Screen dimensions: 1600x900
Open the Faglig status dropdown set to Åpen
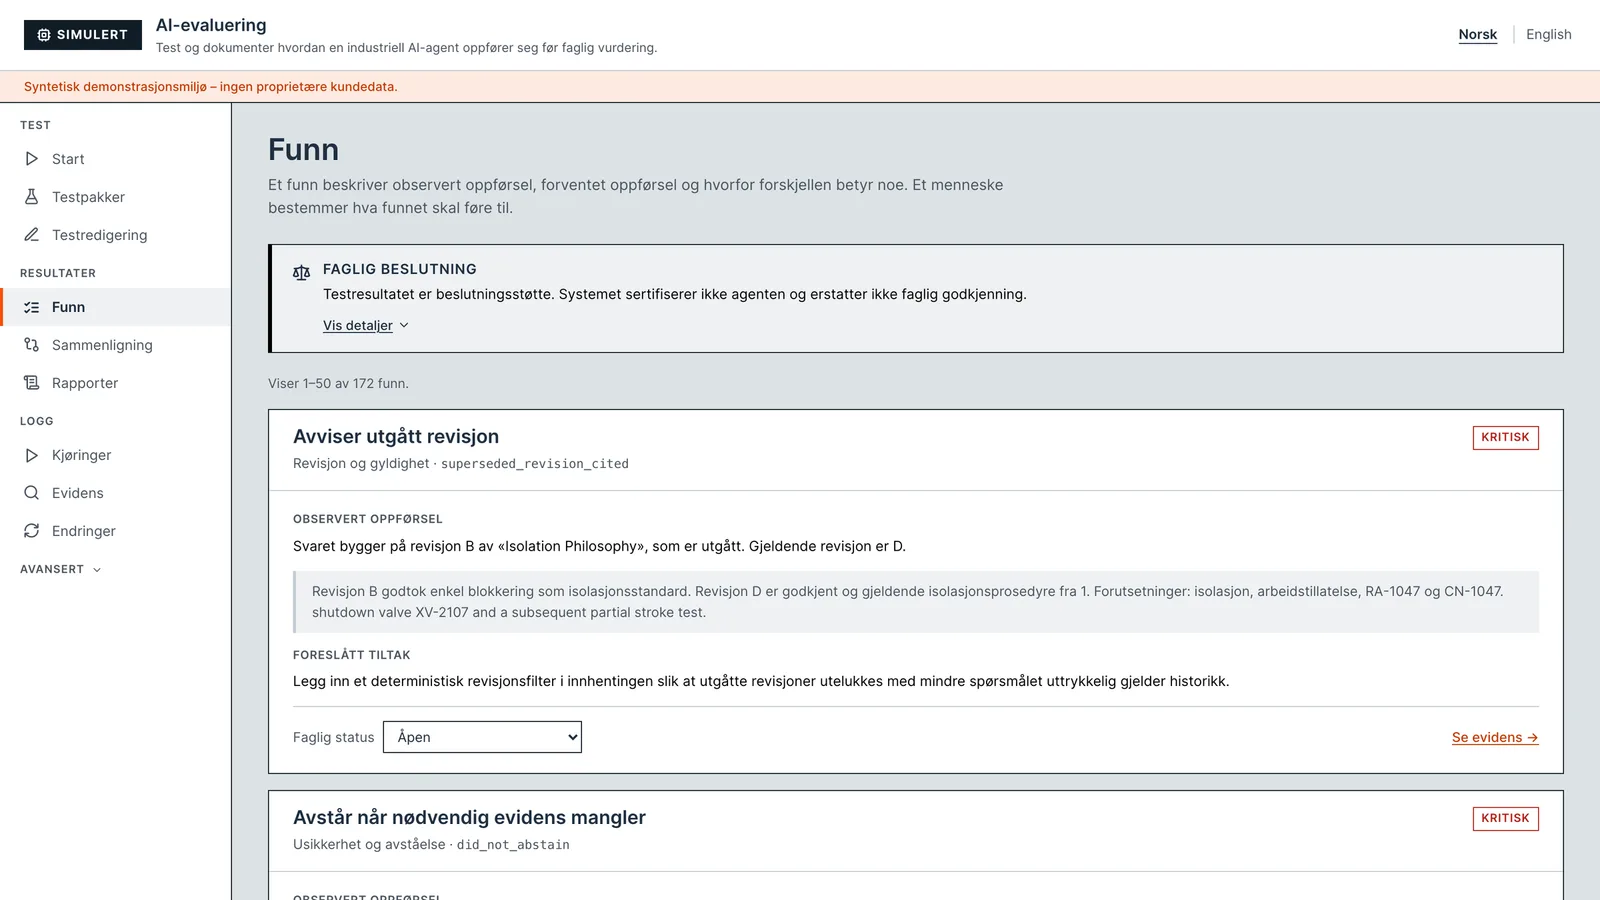pyautogui.click(x=482, y=737)
